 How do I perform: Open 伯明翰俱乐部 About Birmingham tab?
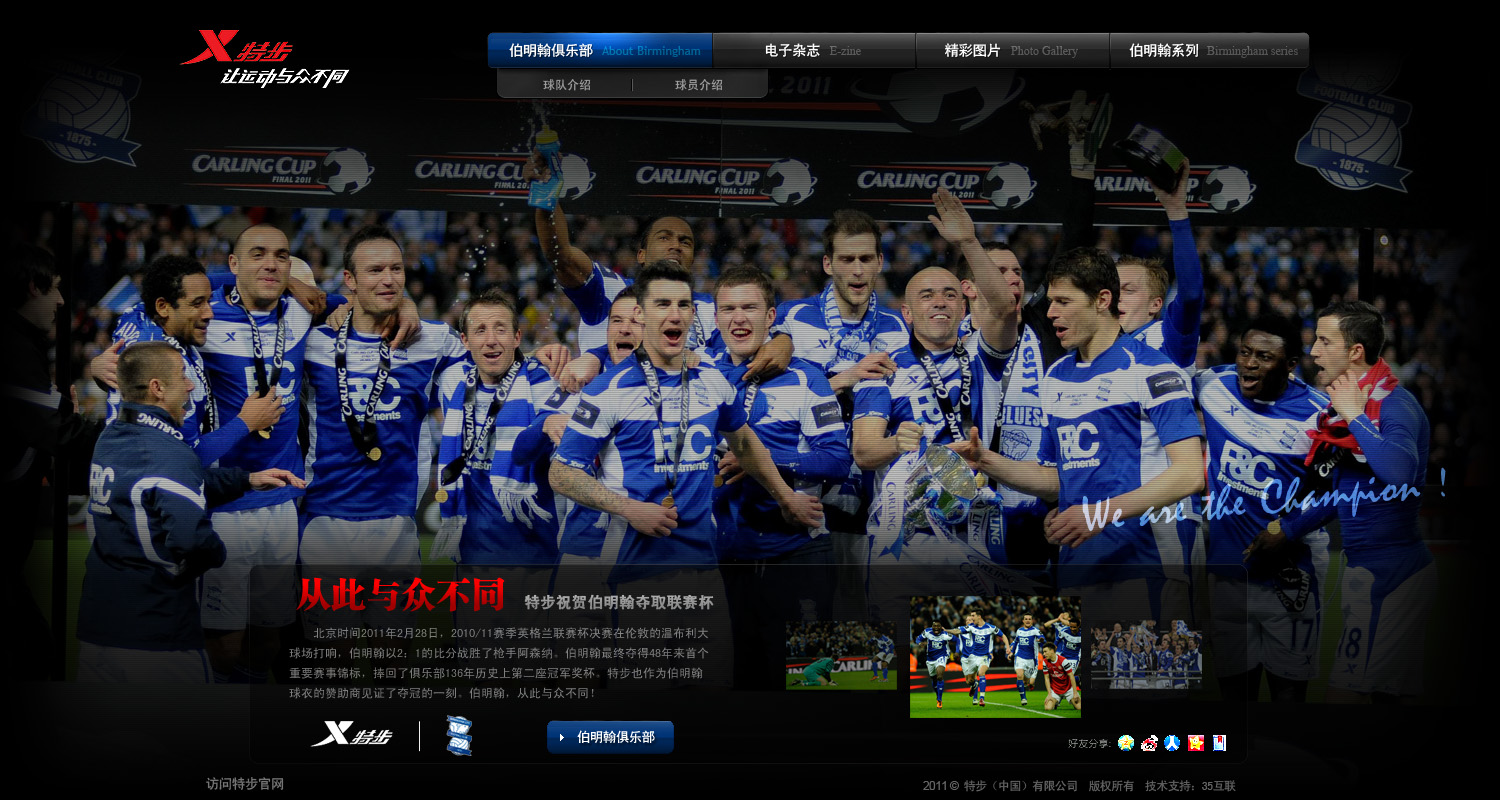(600, 50)
